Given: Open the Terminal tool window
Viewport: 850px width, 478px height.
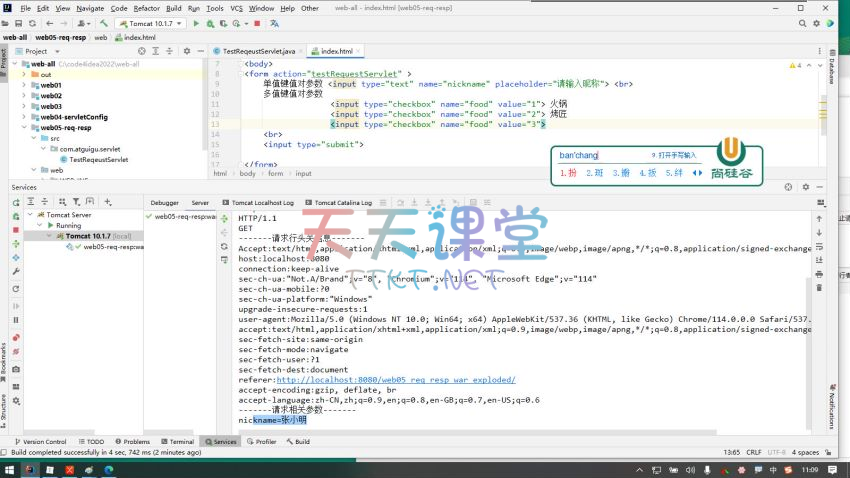Looking at the screenshot, I should pos(177,441).
